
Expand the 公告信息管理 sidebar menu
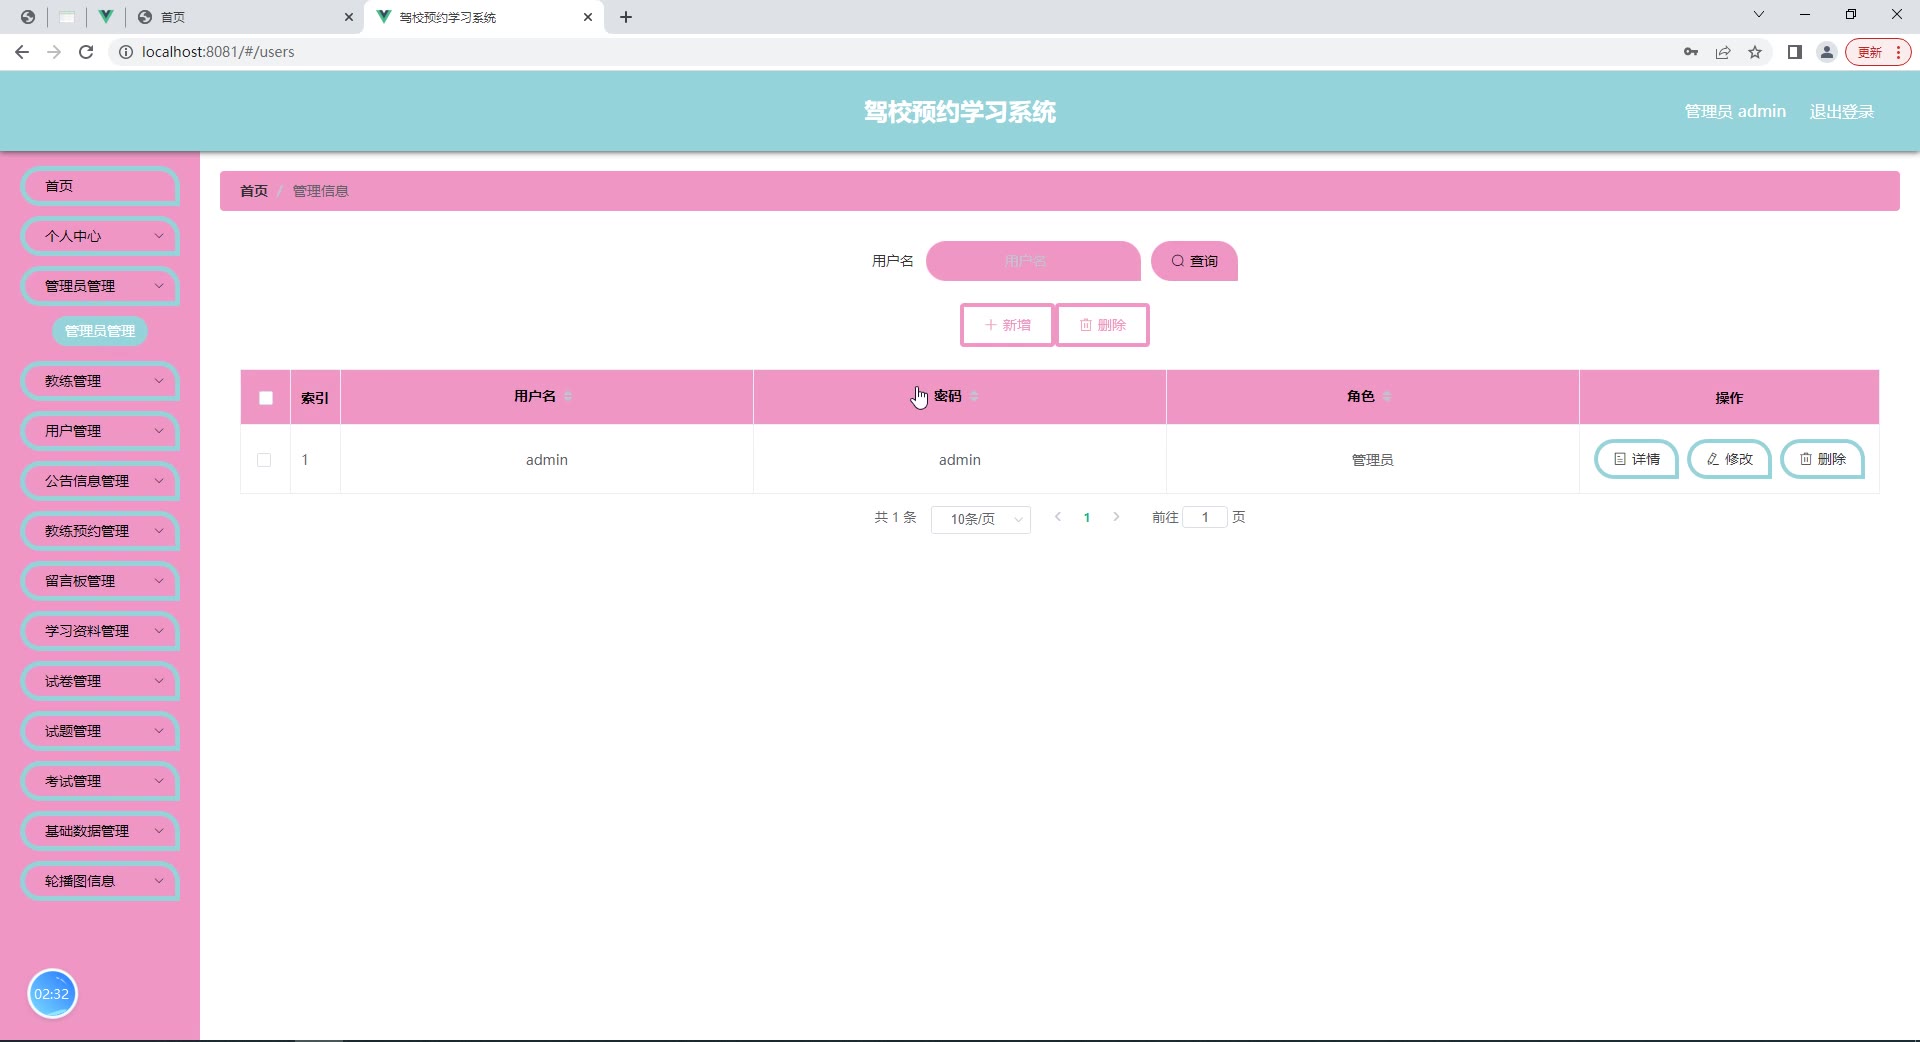pos(100,481)
